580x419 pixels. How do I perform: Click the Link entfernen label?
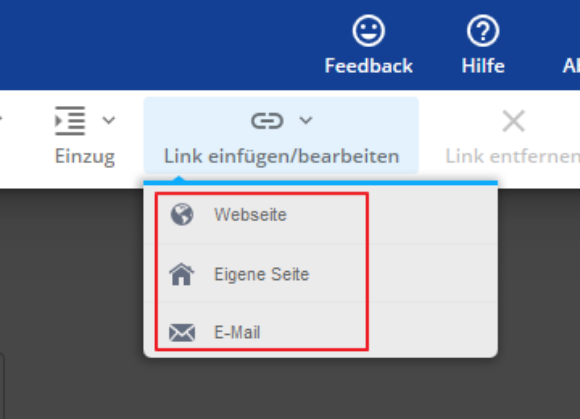(513, 156)
